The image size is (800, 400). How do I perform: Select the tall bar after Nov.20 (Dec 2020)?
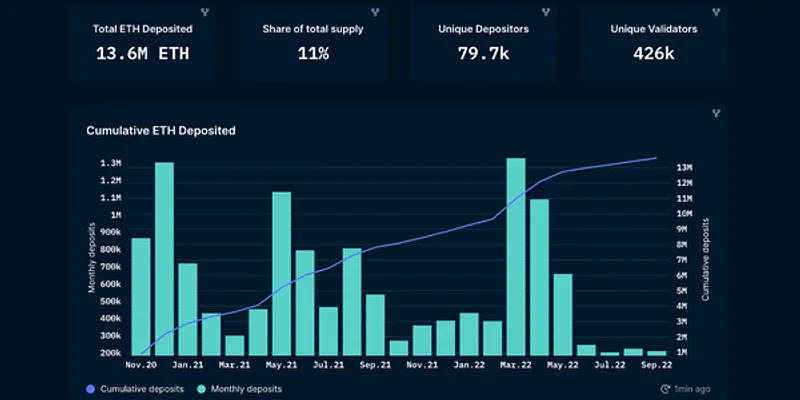[164, 259]
